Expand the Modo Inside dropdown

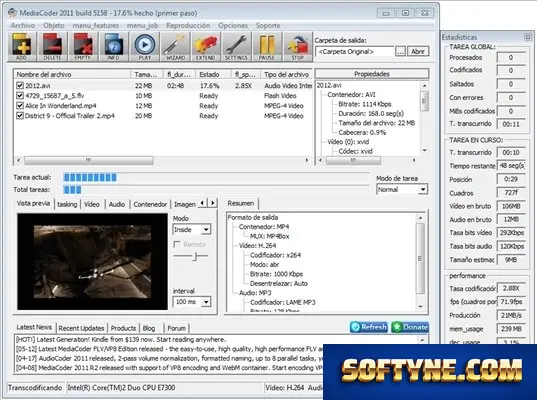192,229
